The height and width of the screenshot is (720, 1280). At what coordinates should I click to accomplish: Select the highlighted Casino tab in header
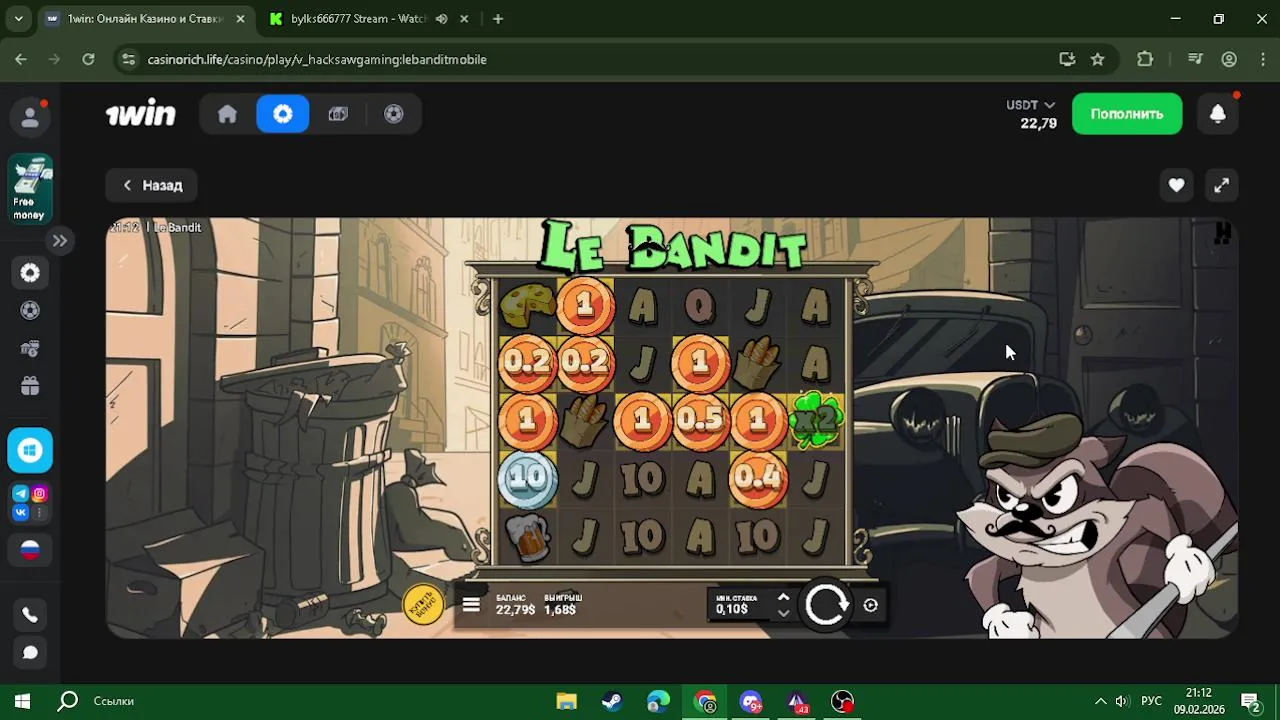pos(283,114)
